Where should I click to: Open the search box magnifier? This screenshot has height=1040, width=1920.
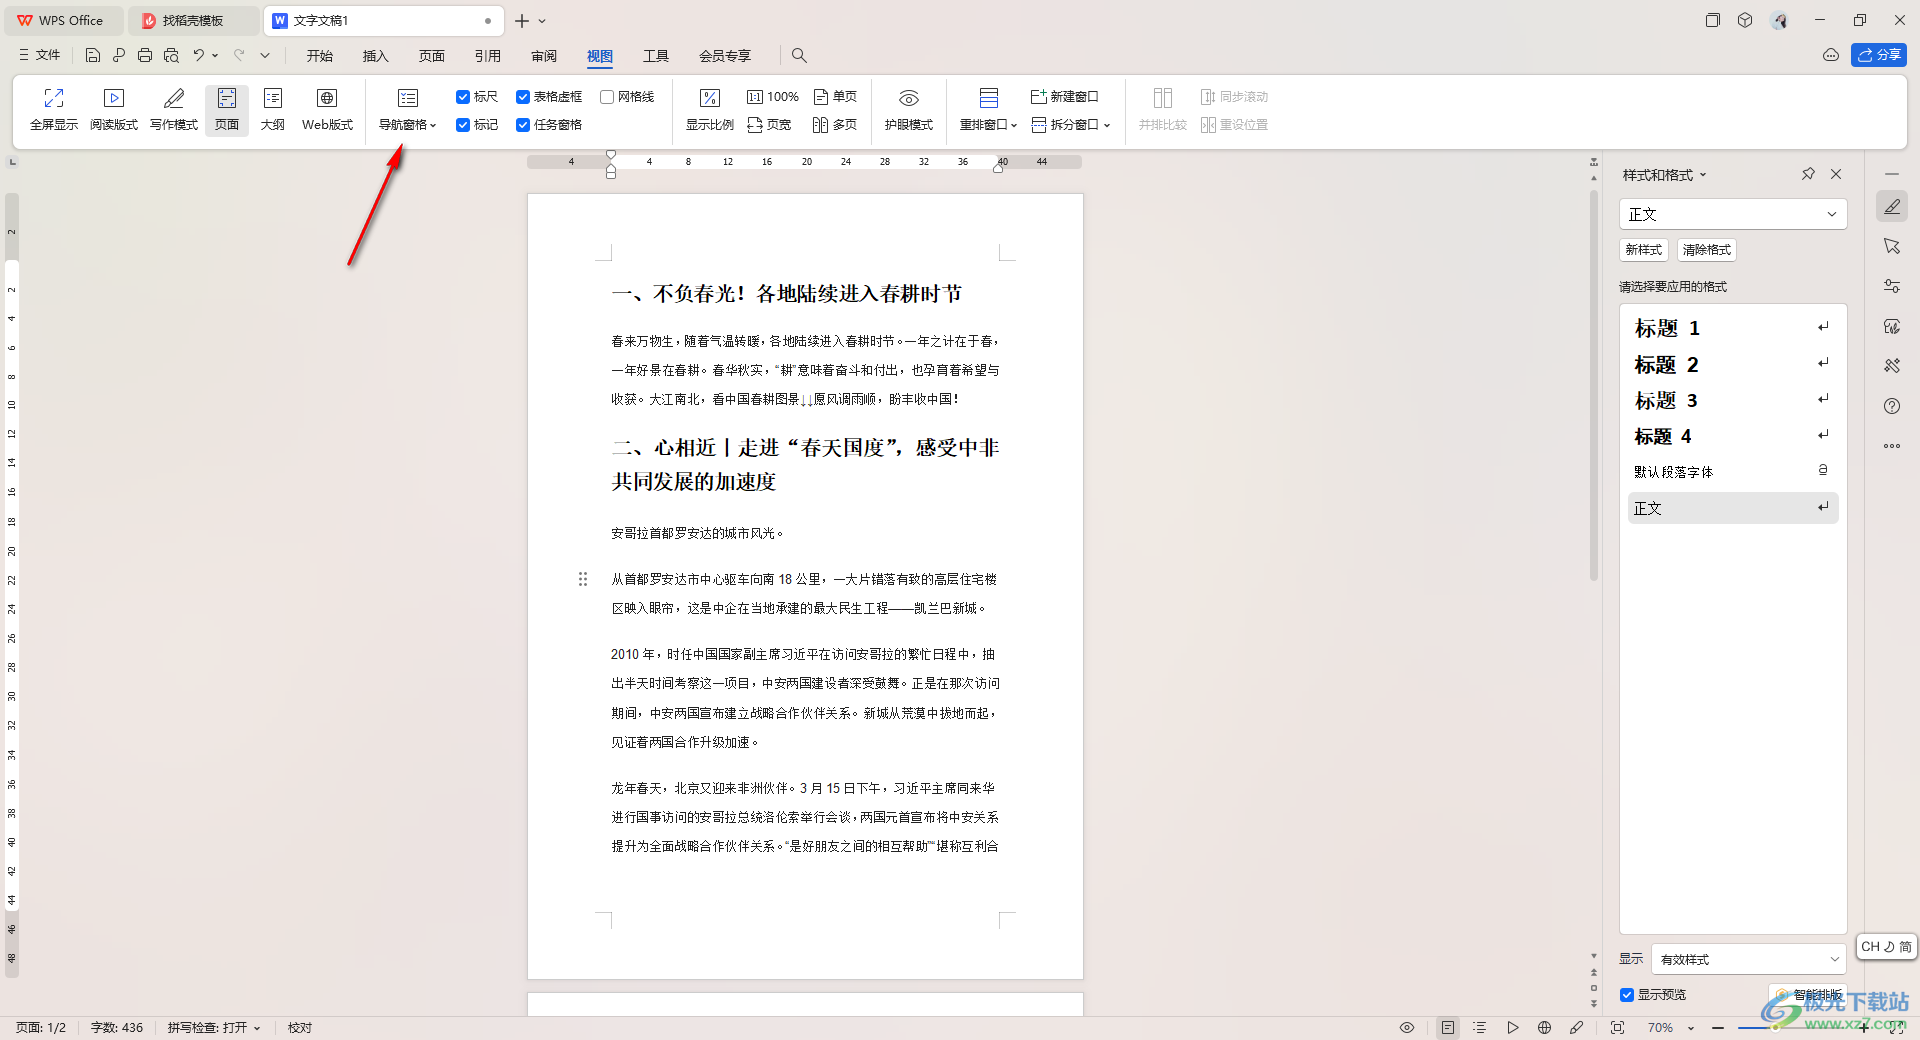coord(799,55)
